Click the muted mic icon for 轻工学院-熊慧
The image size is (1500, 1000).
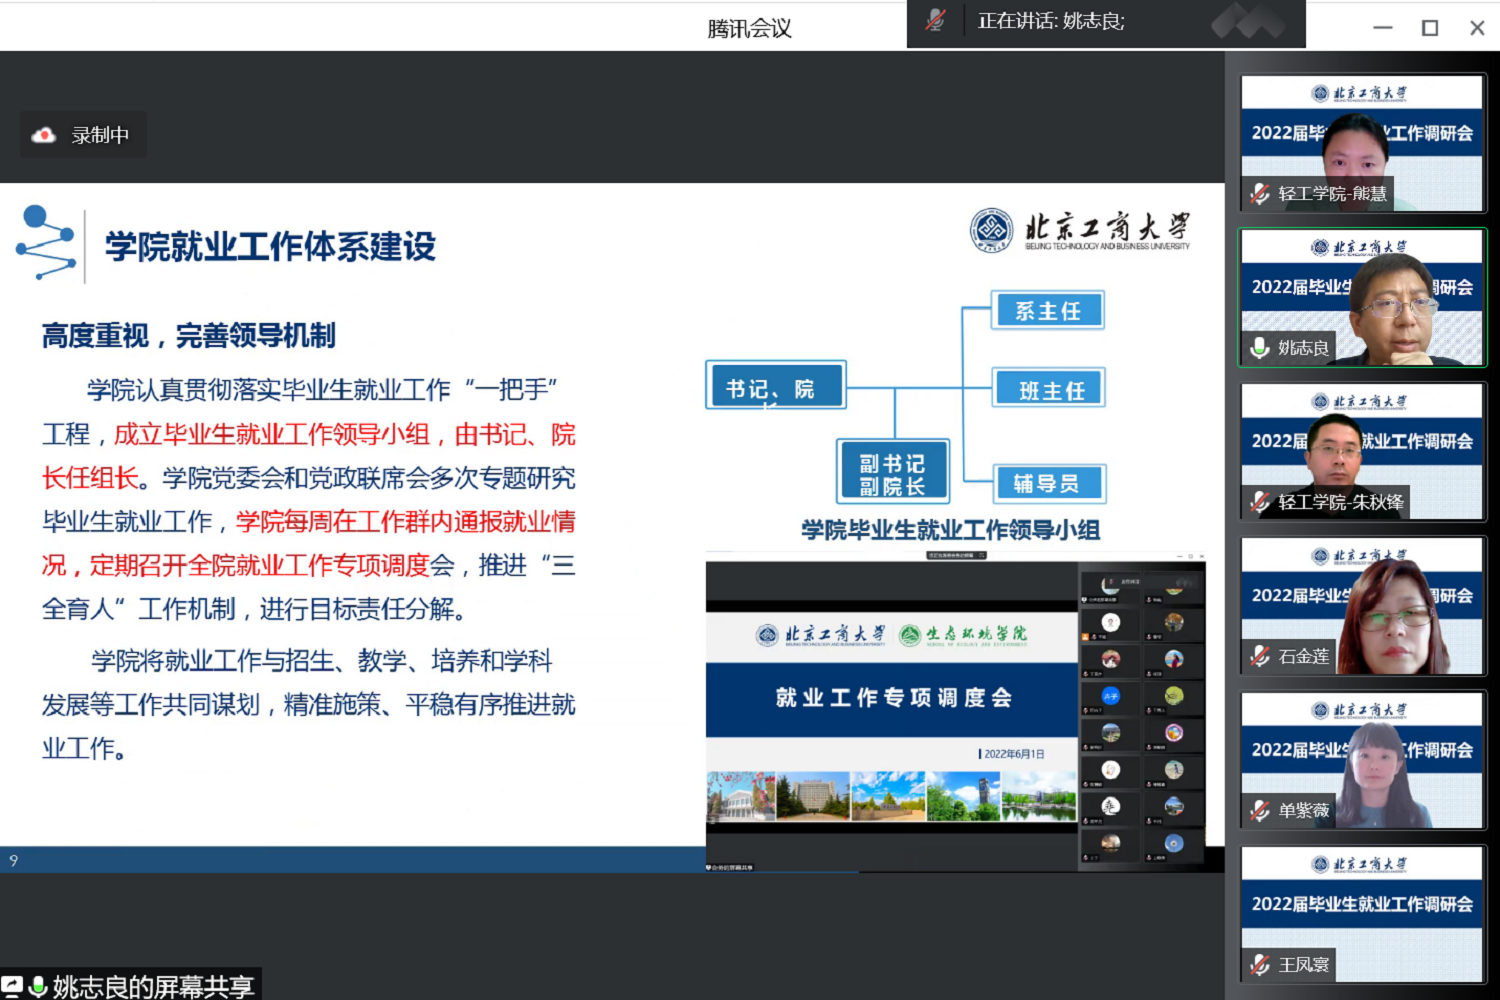tap(1260, 194)
